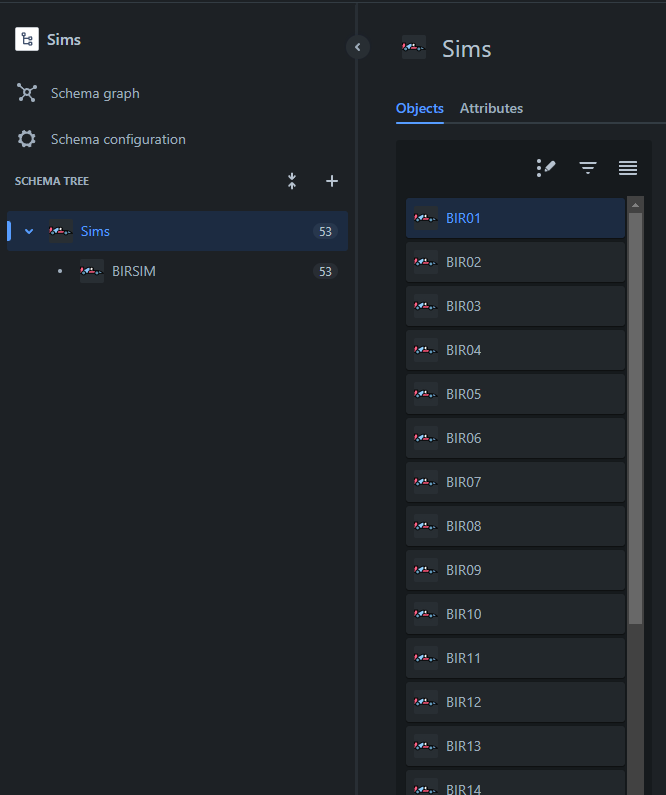This screenshot has width=666, height=795.
Task: Click the Sims schema tree icon in the sidebar header
Action: pos(27,39)
